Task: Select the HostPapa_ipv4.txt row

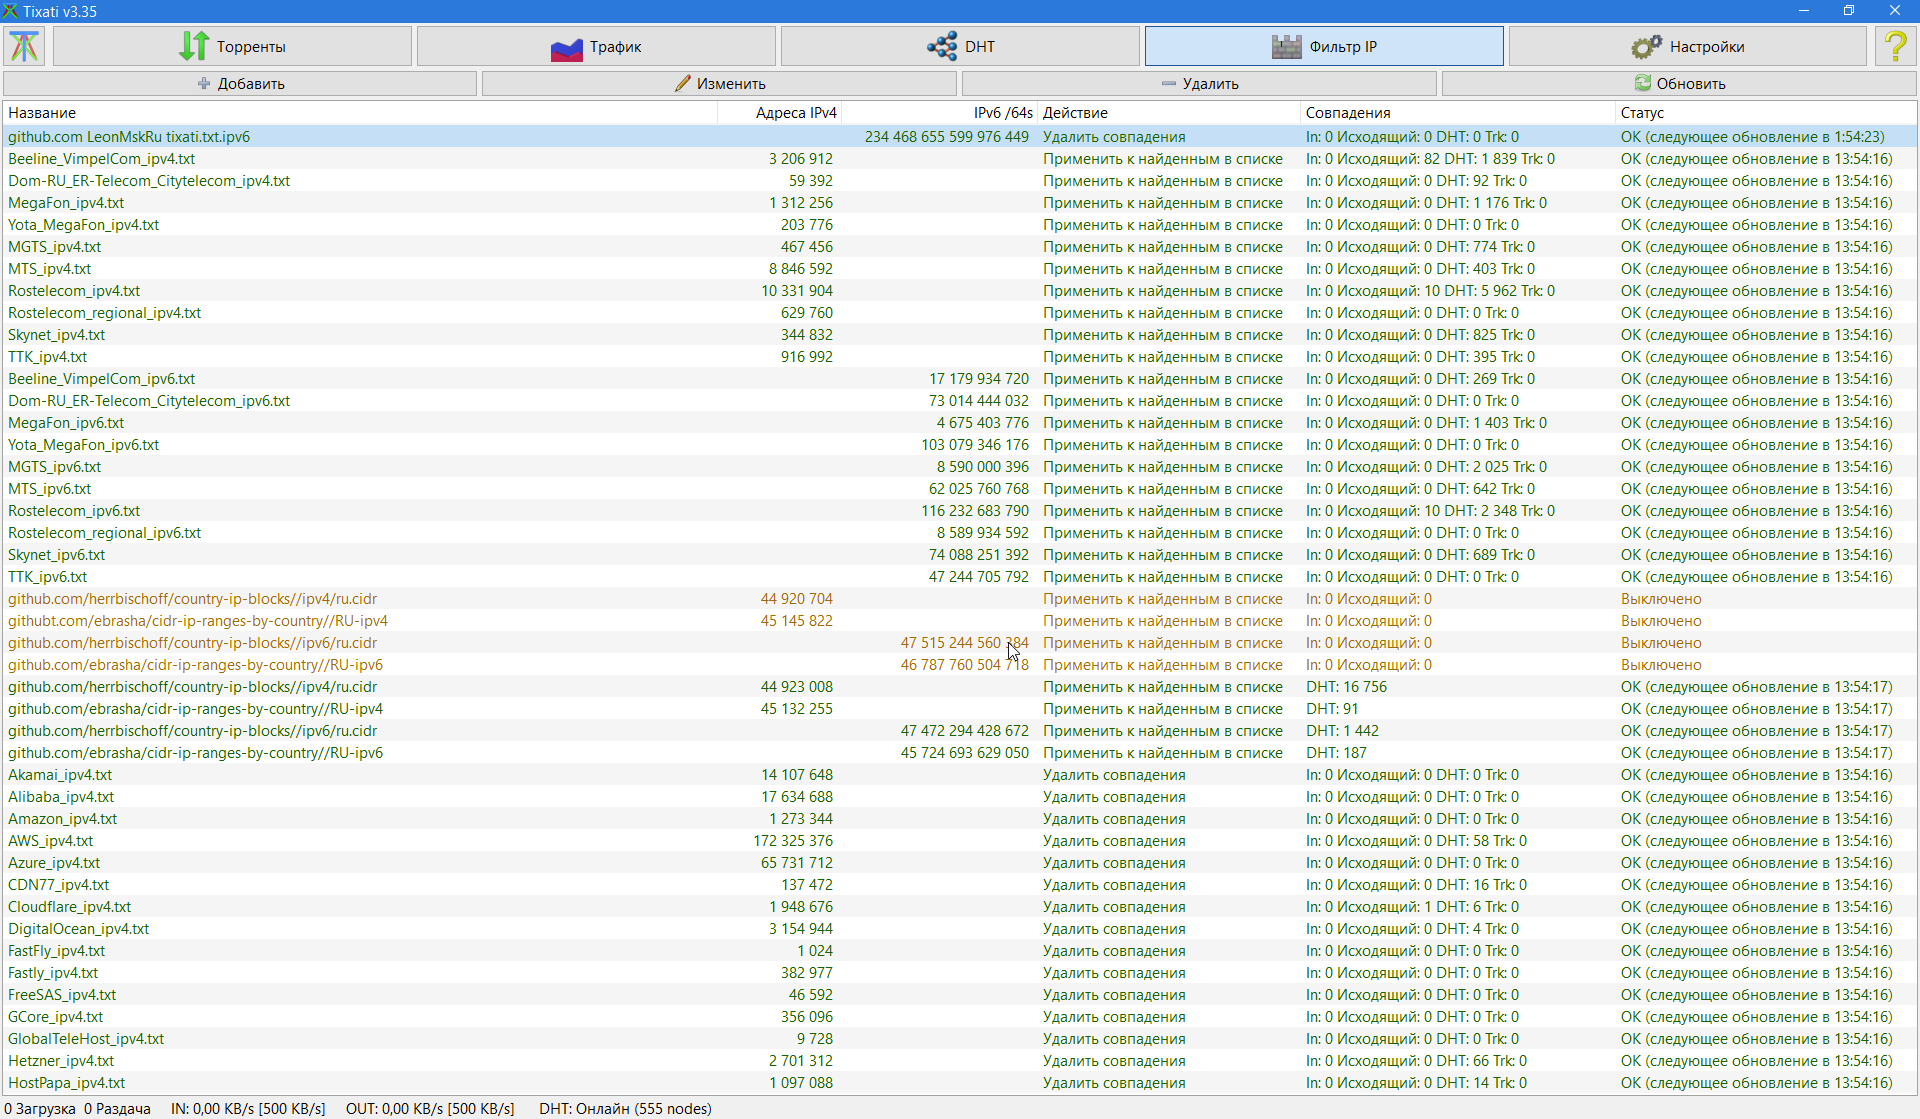Action: coord(960,1083)
